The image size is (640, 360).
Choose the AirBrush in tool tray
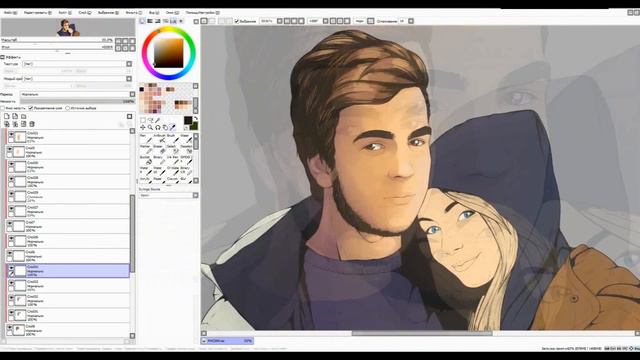tap(159, 138)
